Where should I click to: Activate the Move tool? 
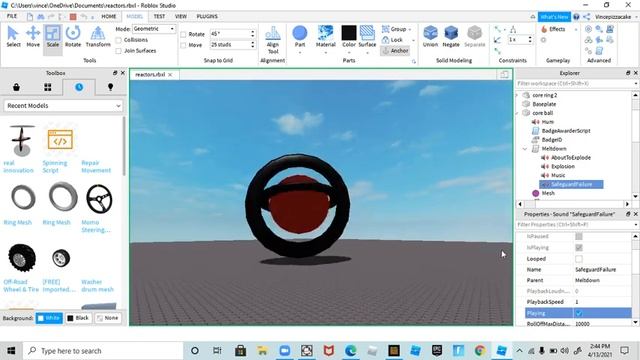click(x=33, y=36)
